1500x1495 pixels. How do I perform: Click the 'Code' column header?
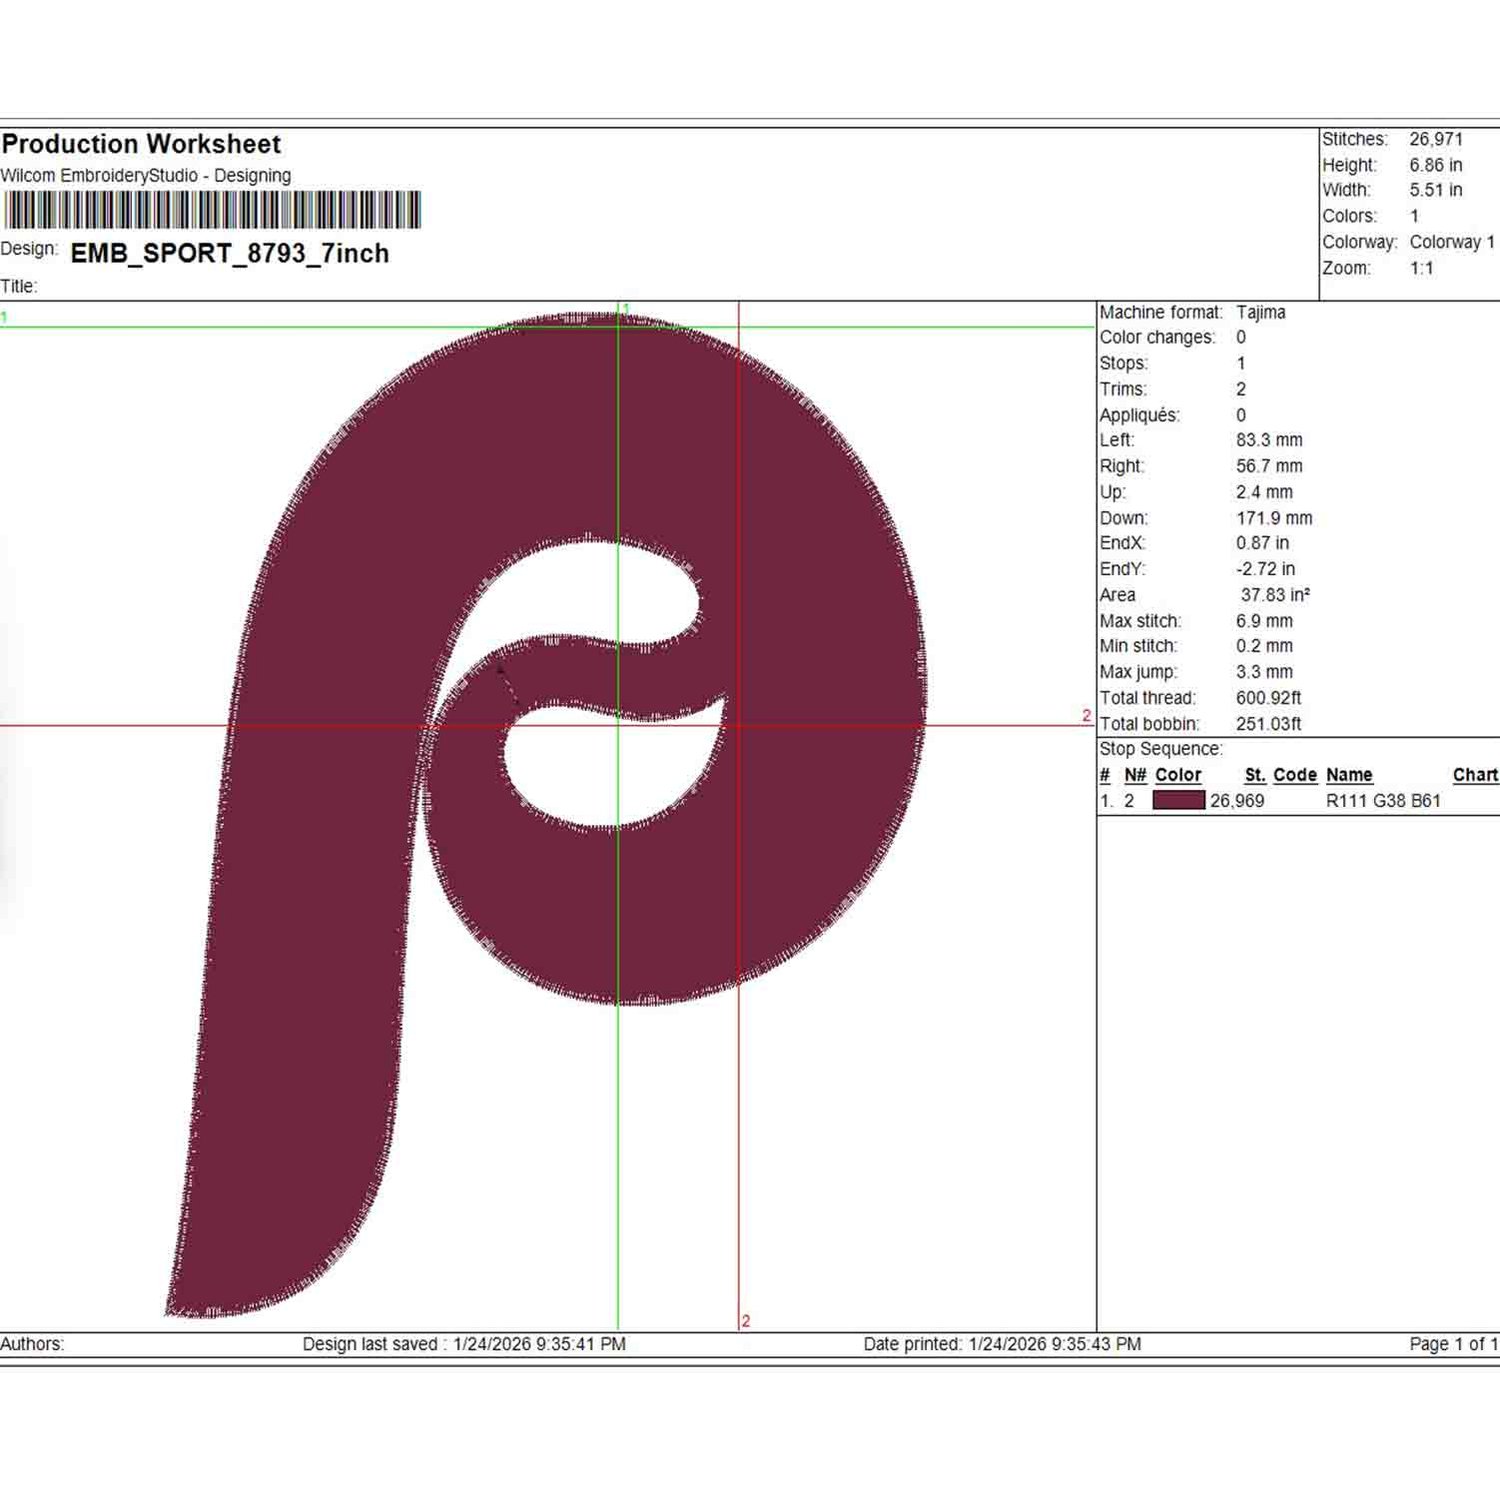click(x=1295, y=775)
